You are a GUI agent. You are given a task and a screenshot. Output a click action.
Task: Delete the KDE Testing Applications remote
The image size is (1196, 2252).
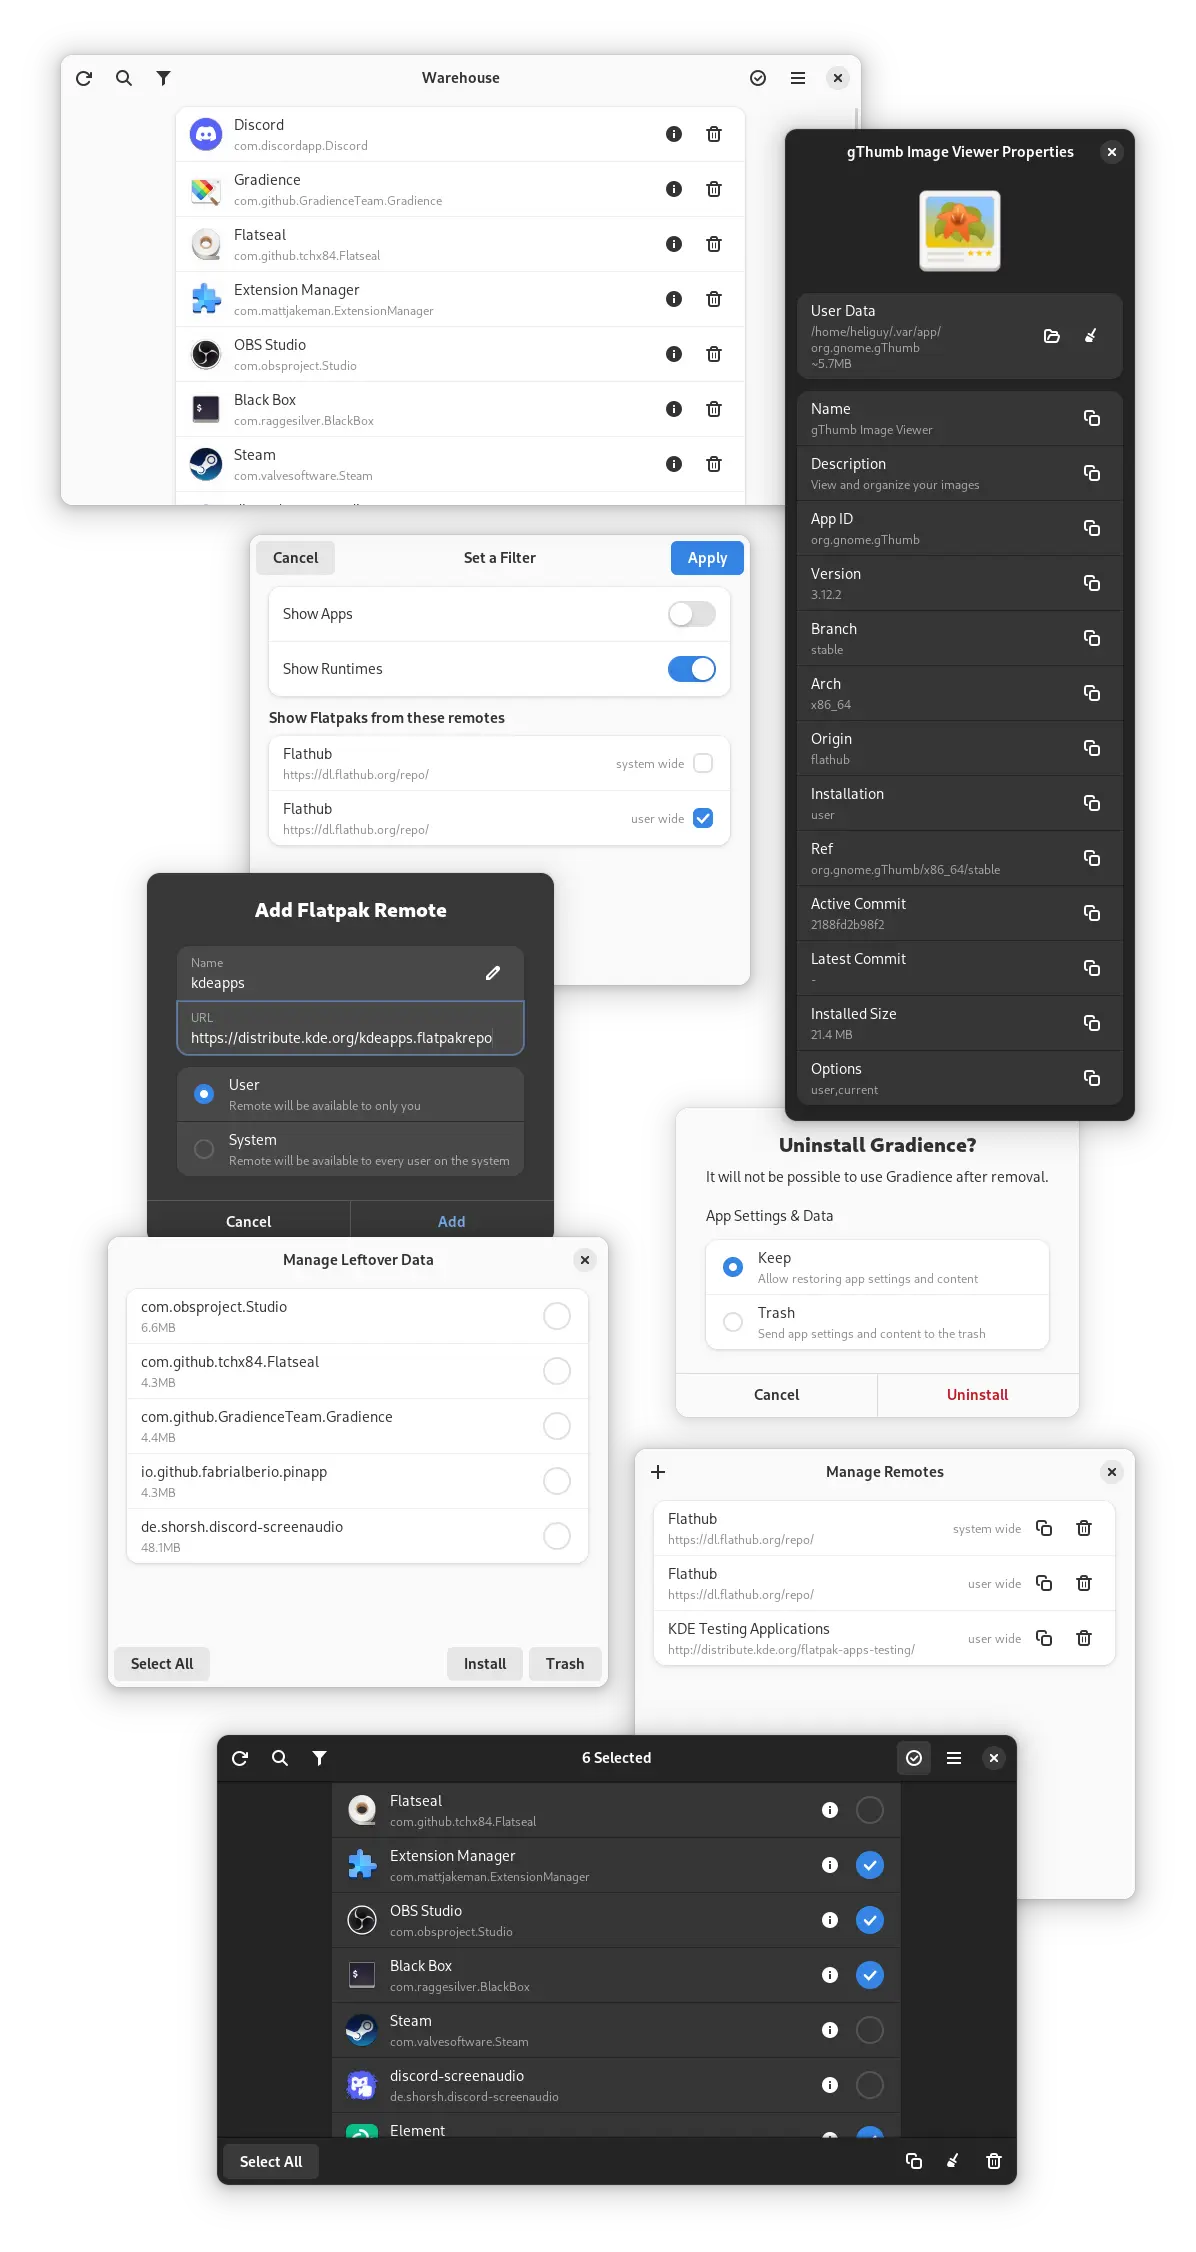point(1084,1638)
